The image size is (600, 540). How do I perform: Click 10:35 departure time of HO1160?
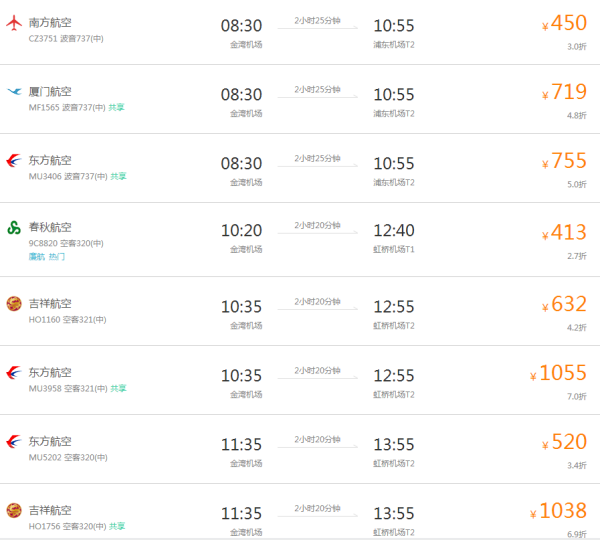coord(241,307)
